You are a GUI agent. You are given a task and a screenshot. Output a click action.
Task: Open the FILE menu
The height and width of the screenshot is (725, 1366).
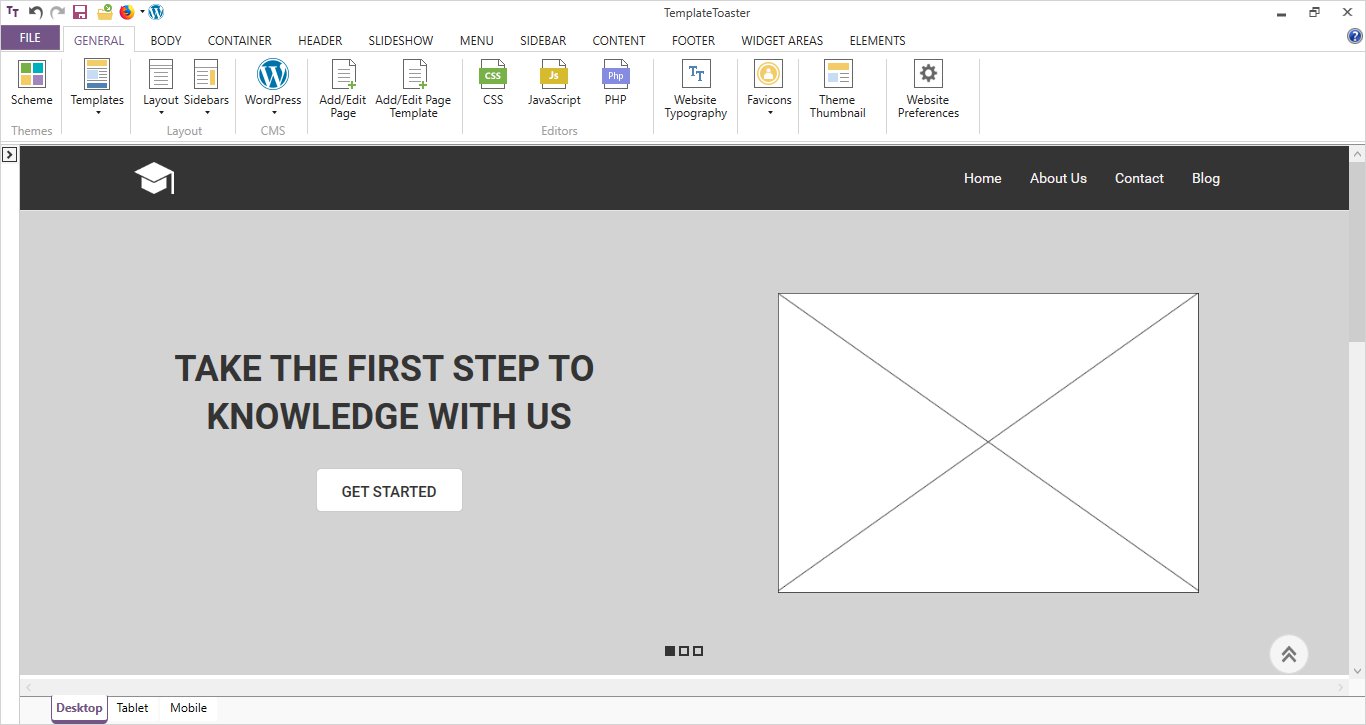(30, 38)
